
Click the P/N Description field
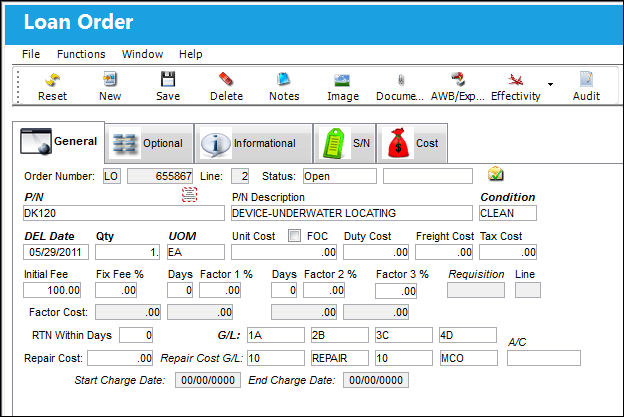pos(352,213)
